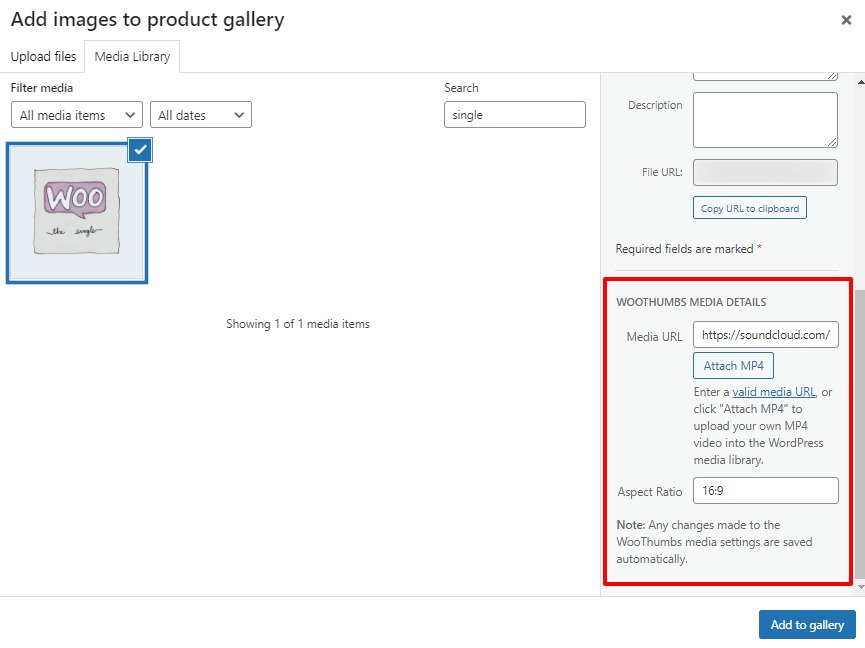Click the checkmark icon on the selected image
Viewport: 865px width, 648px height.
[138, 149]
